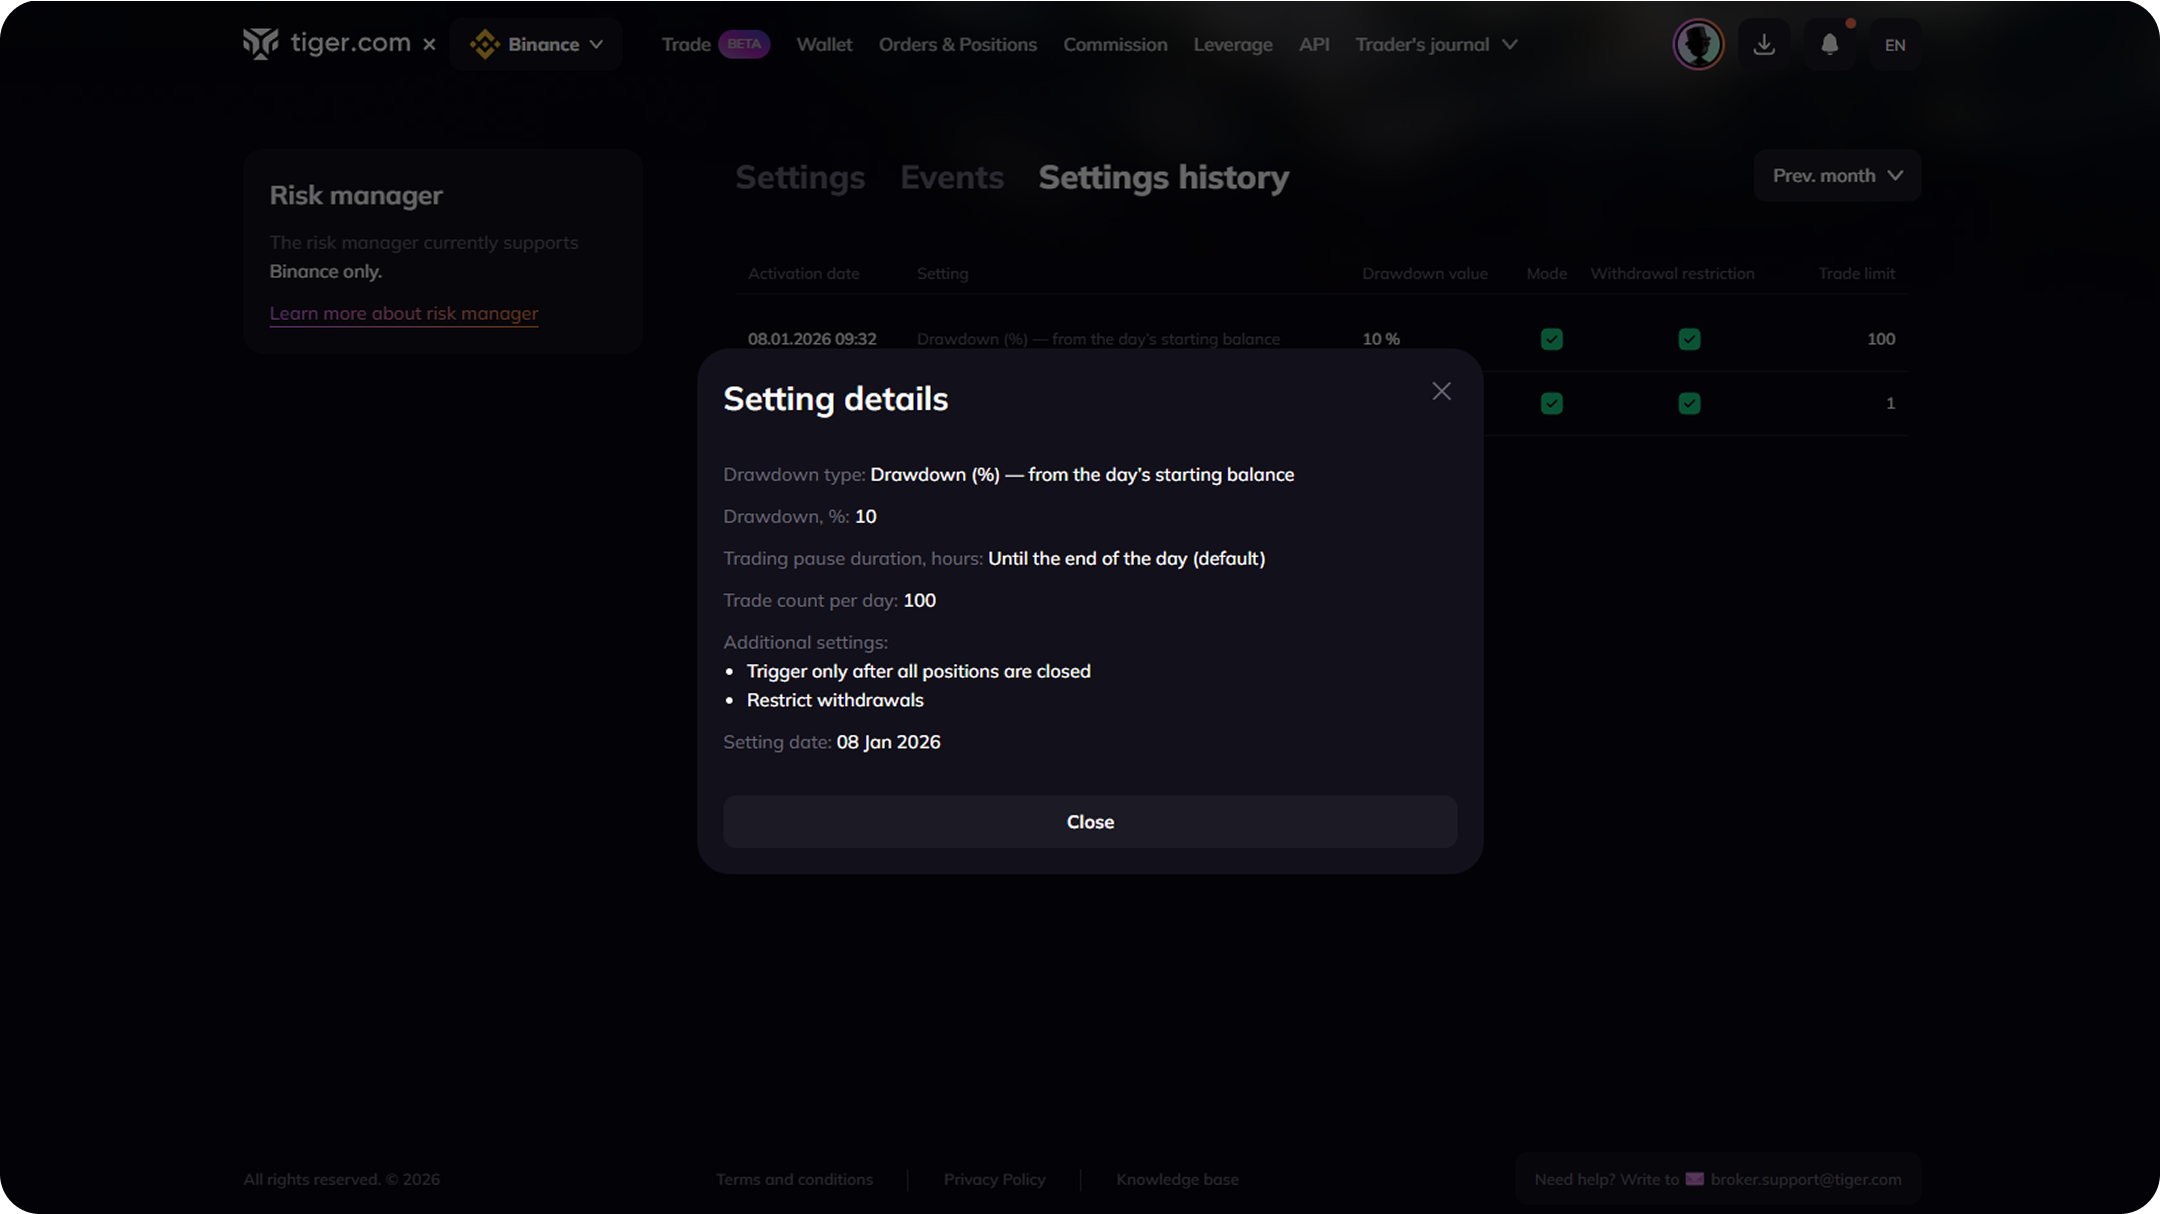The height and width of the screenshot is (1214, 2160).
Task: Select the 08.01.2026 09:32 history row
Action: pos(812,339)
